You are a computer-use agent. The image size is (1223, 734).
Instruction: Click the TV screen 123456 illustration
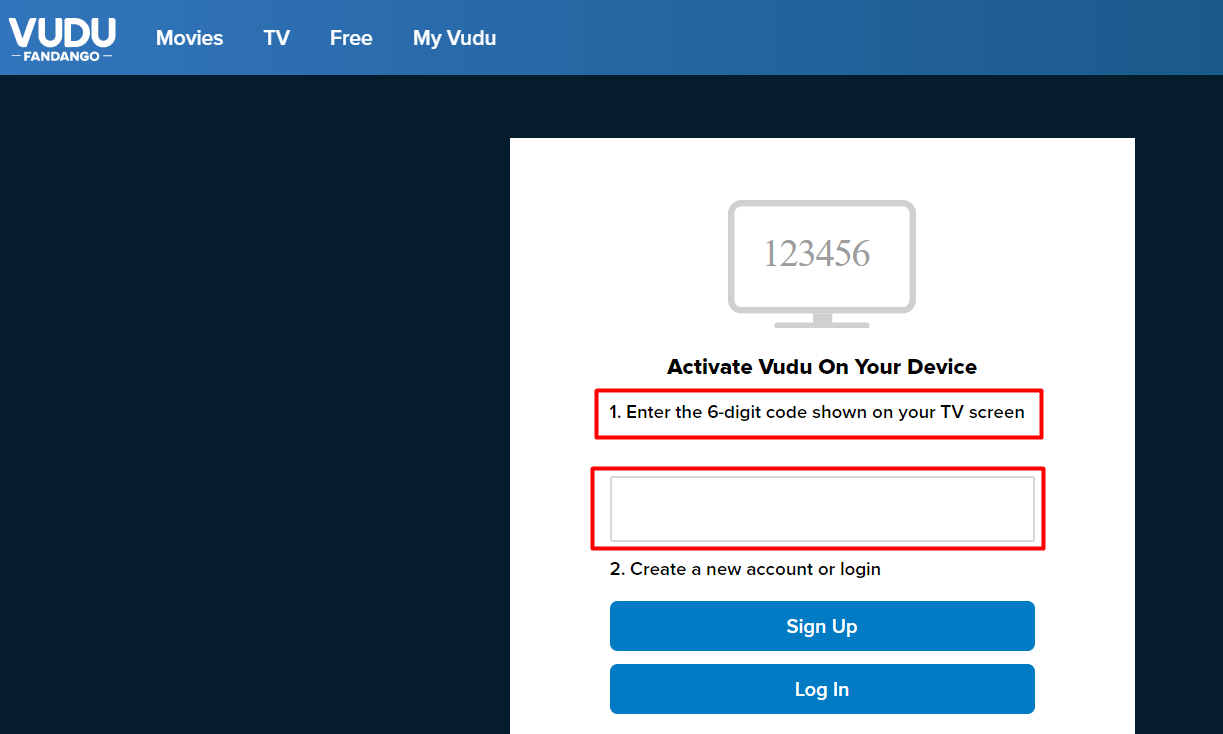coord(822,264)
